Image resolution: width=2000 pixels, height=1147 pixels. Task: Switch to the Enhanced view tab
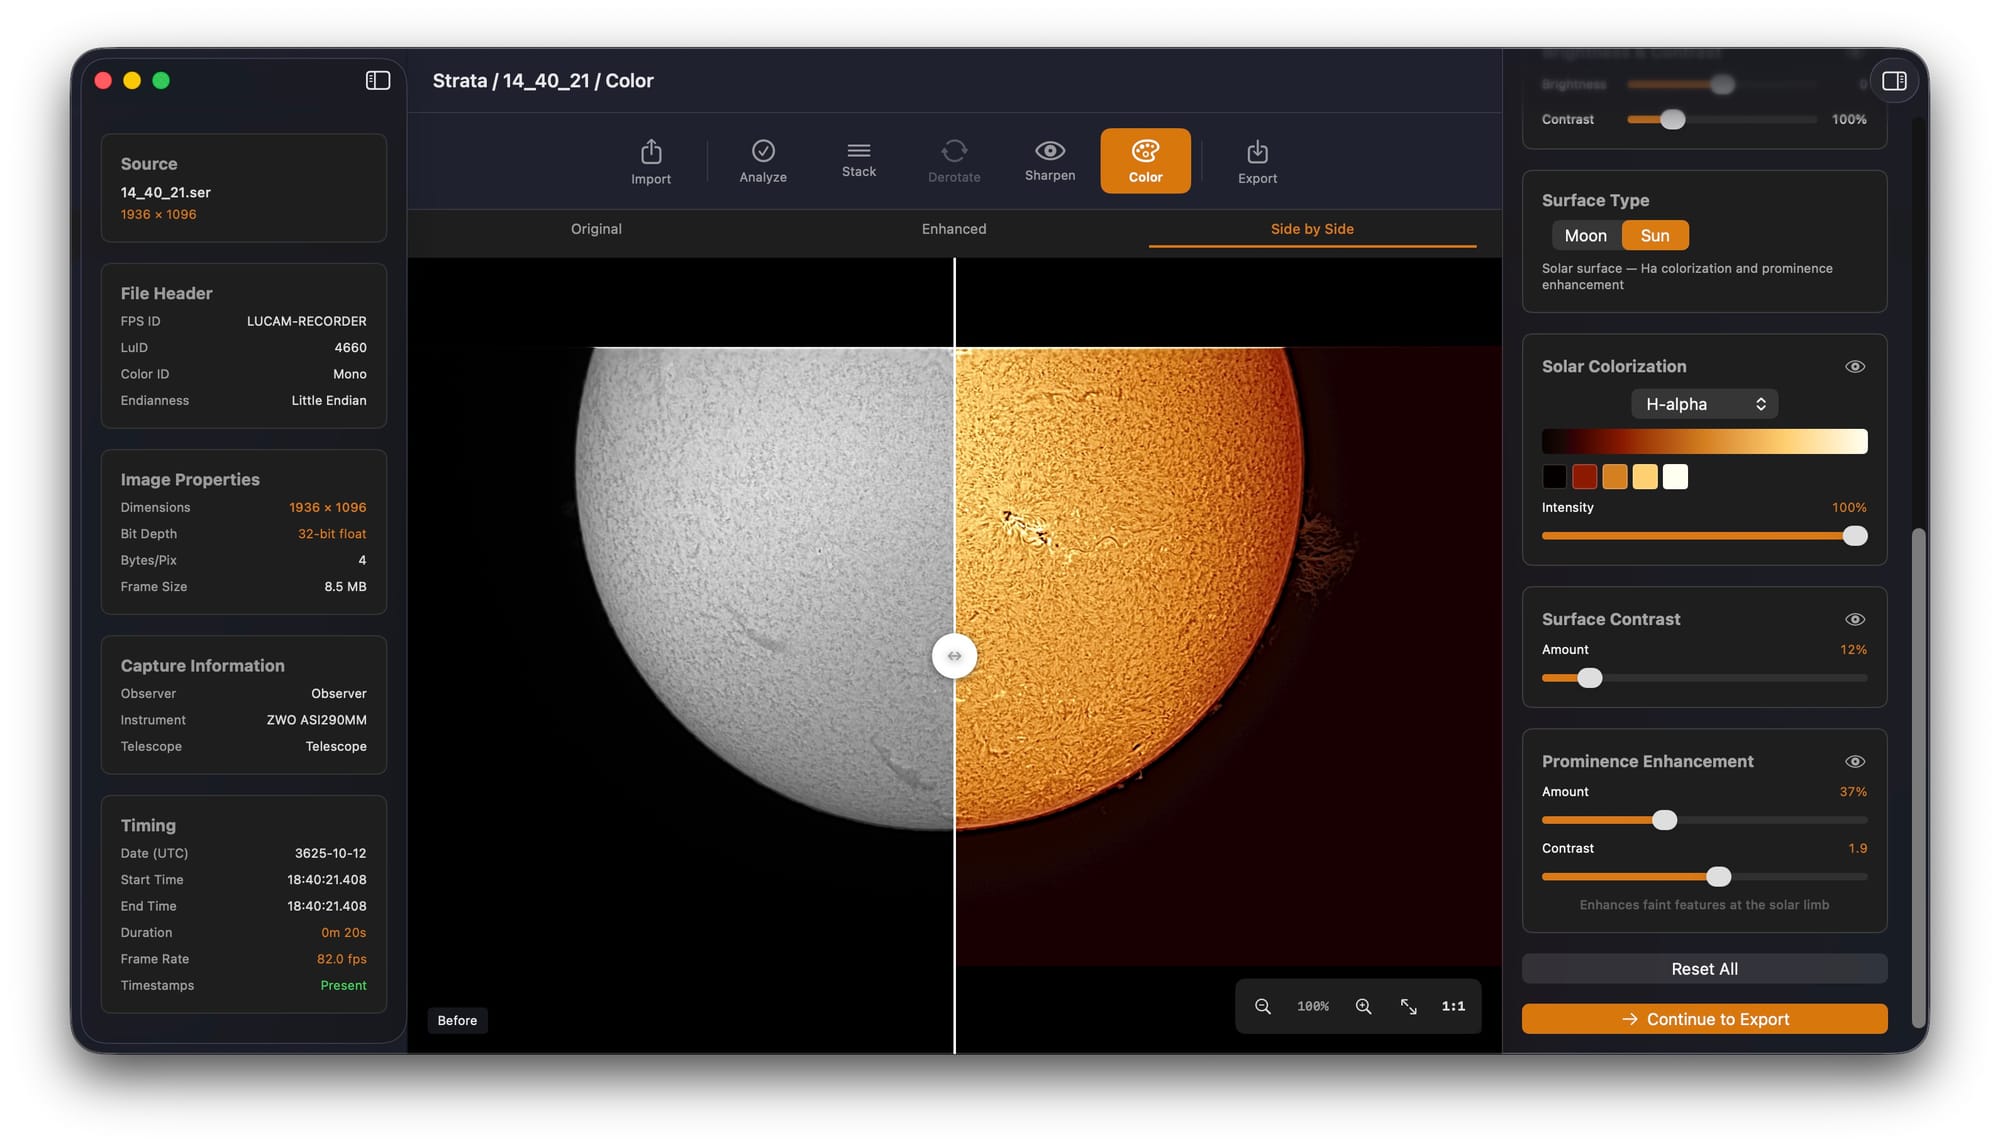953,229
